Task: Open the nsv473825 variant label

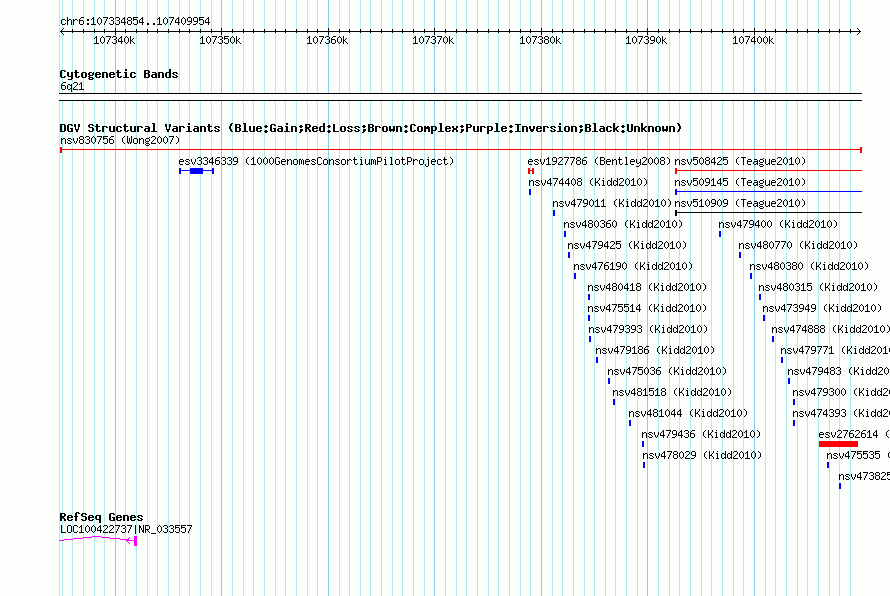Action: 864,476
